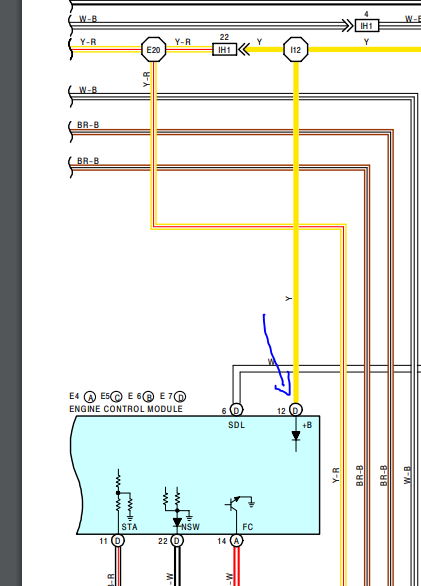Image resolution: width=421 pixels, height=586 pixels.
Task: Click the blue hand-drawn arrow annotation
Action: (x=277, y=355)
